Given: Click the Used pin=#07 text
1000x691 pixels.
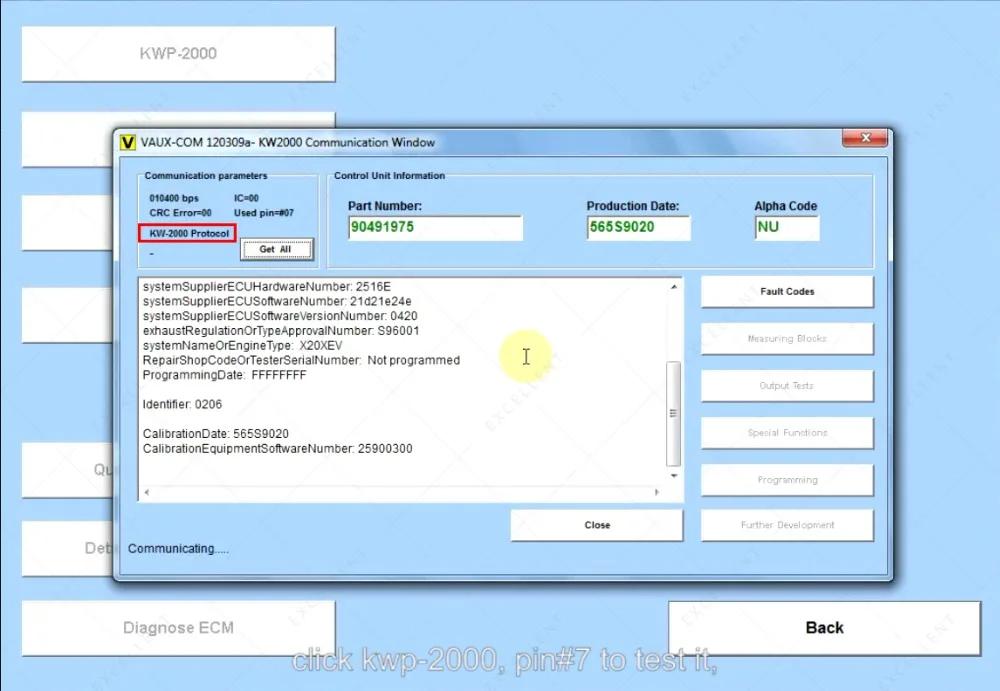Looking at the screenshot, I should click(x=264, y=213).
